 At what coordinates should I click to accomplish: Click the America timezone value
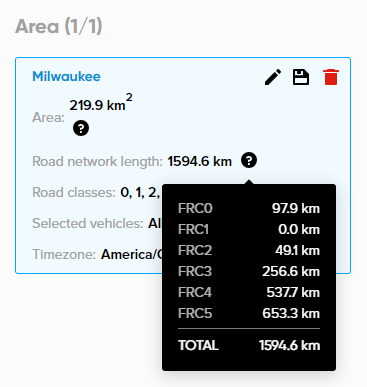point(131,255)
